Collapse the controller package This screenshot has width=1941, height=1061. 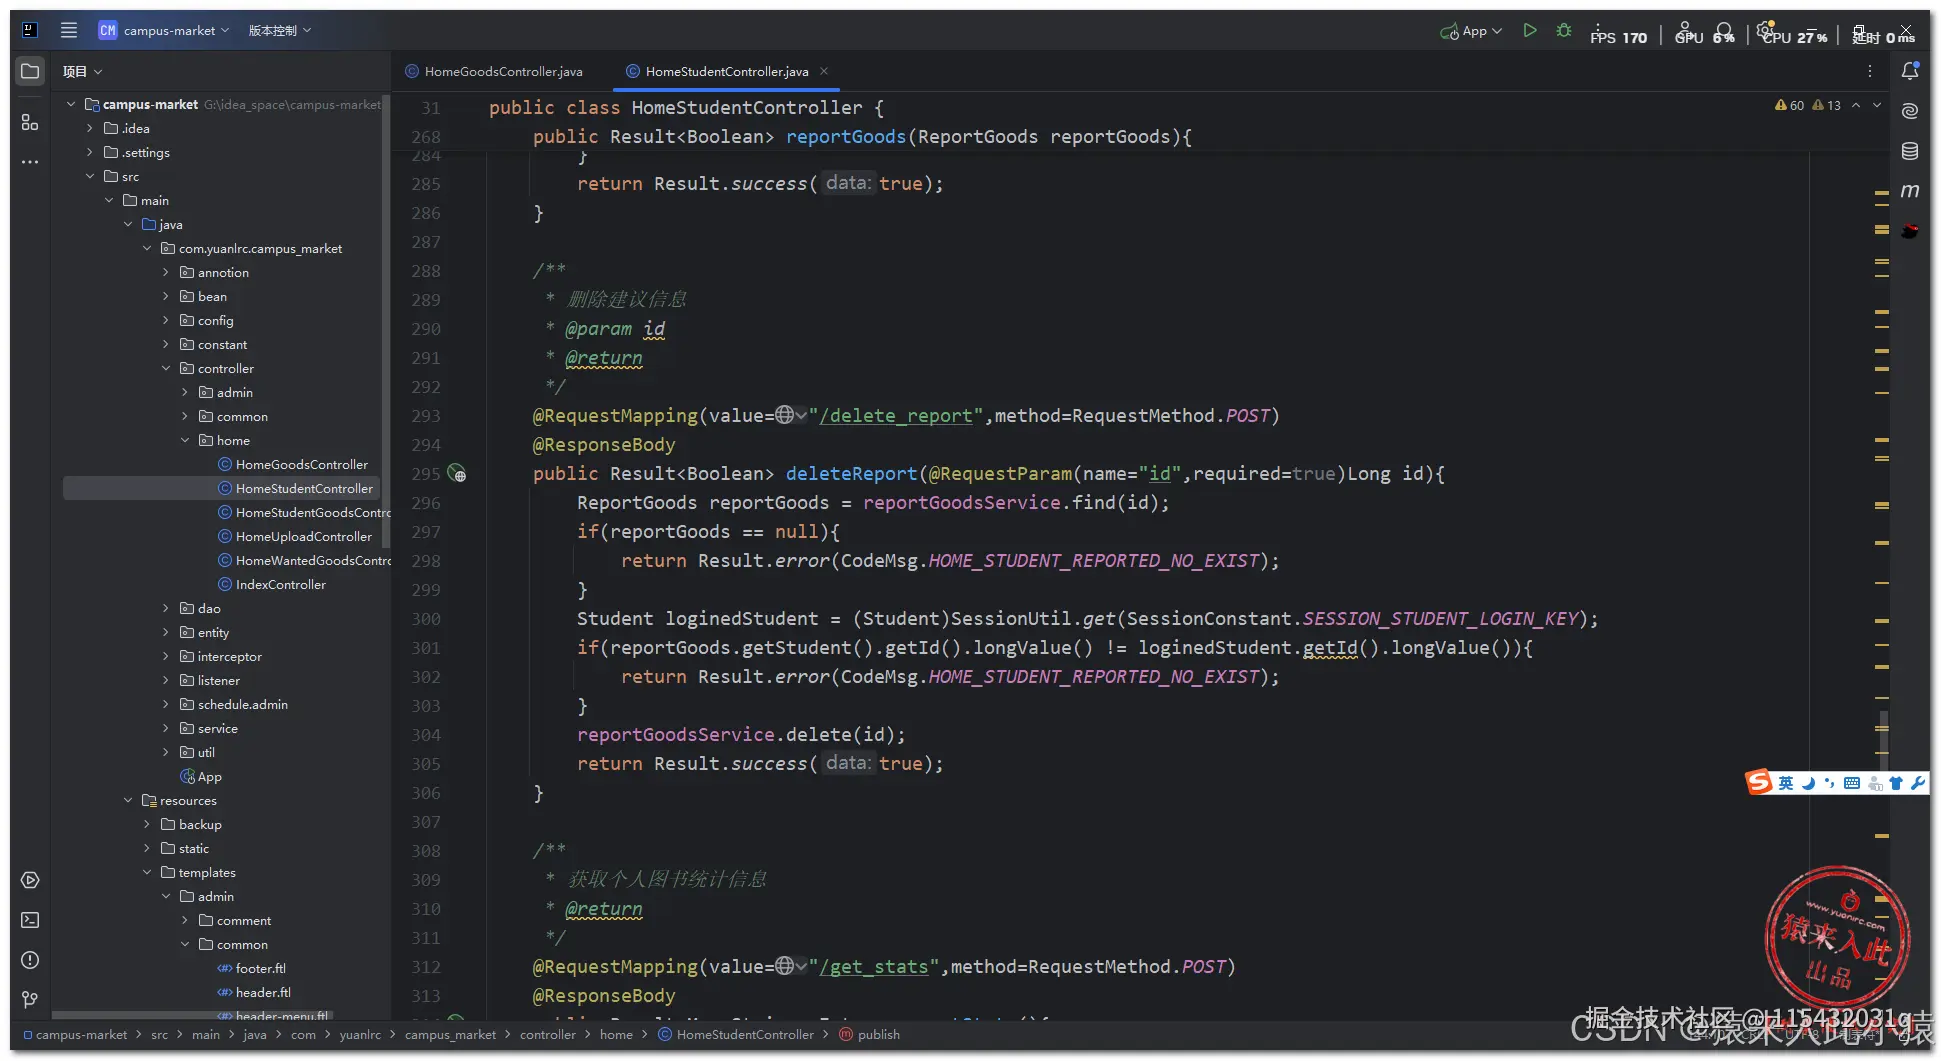tap(166, 368)
